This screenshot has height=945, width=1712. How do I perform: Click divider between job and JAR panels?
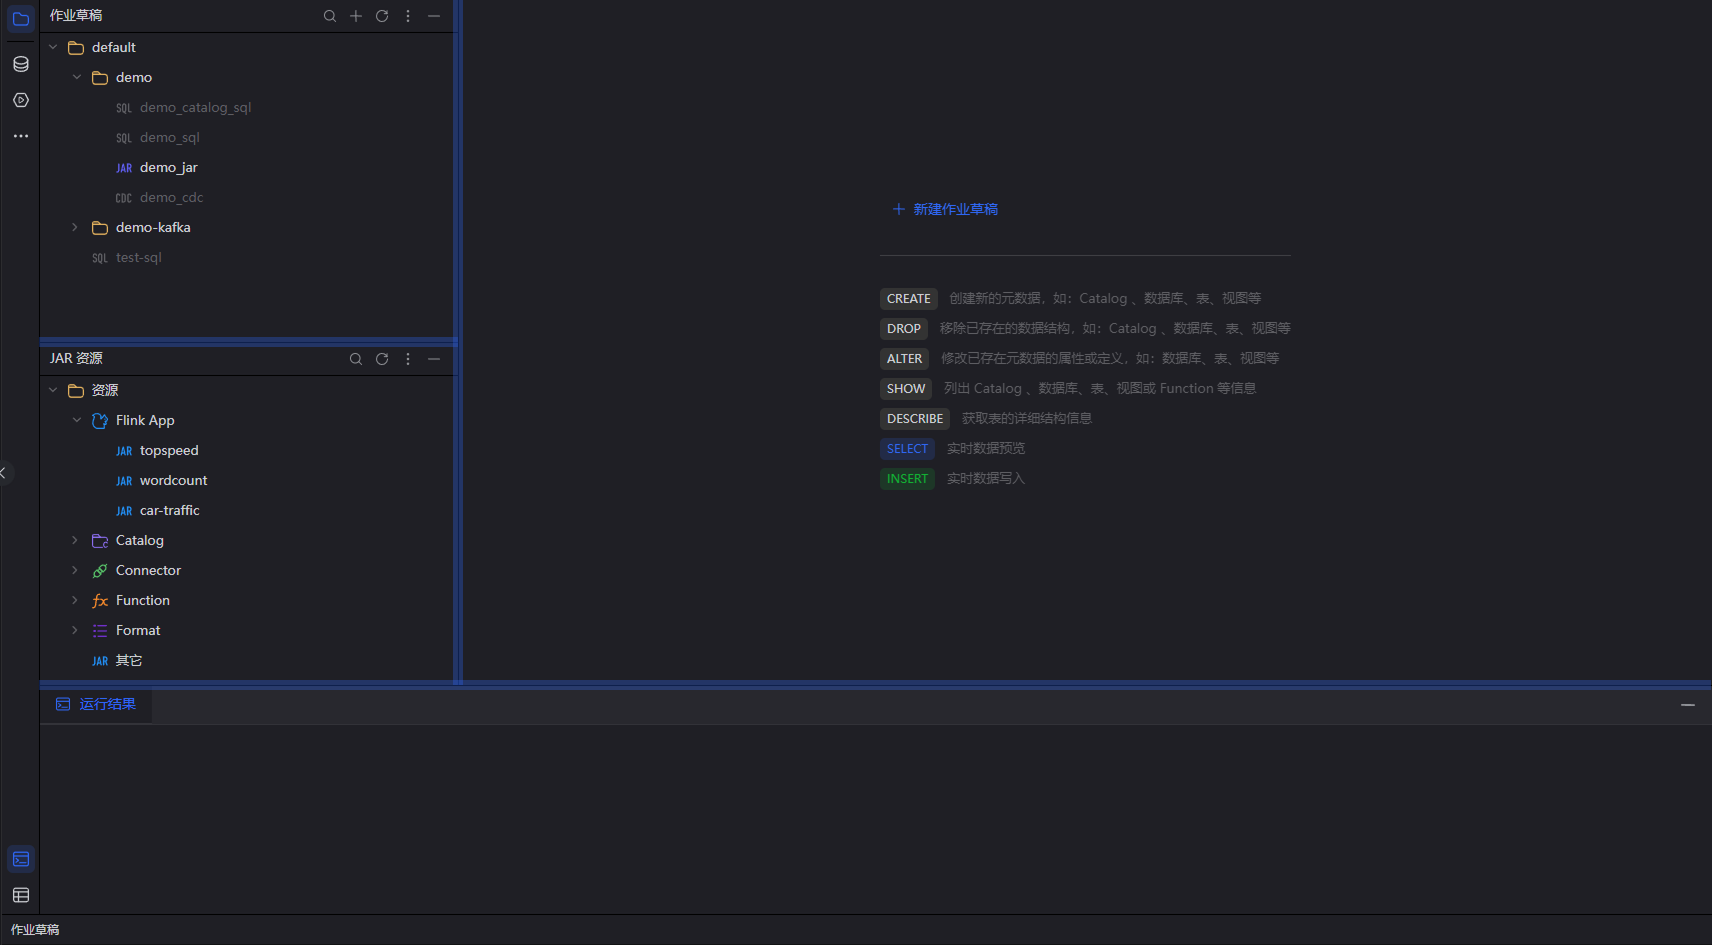248,341
